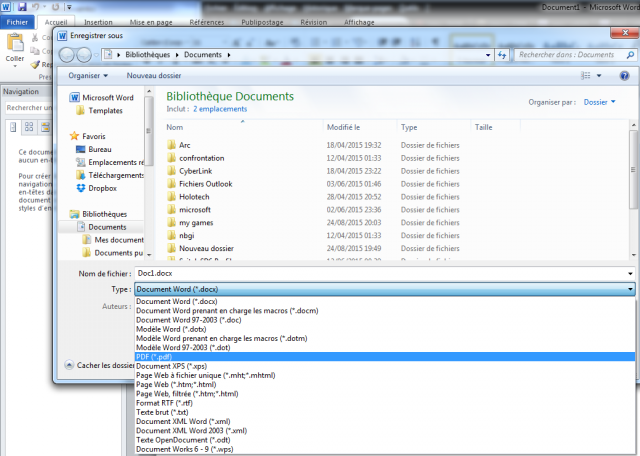Viewport: 640px width, 456px height.
Task: Click the 2 emplacements link
Action: 220,109
